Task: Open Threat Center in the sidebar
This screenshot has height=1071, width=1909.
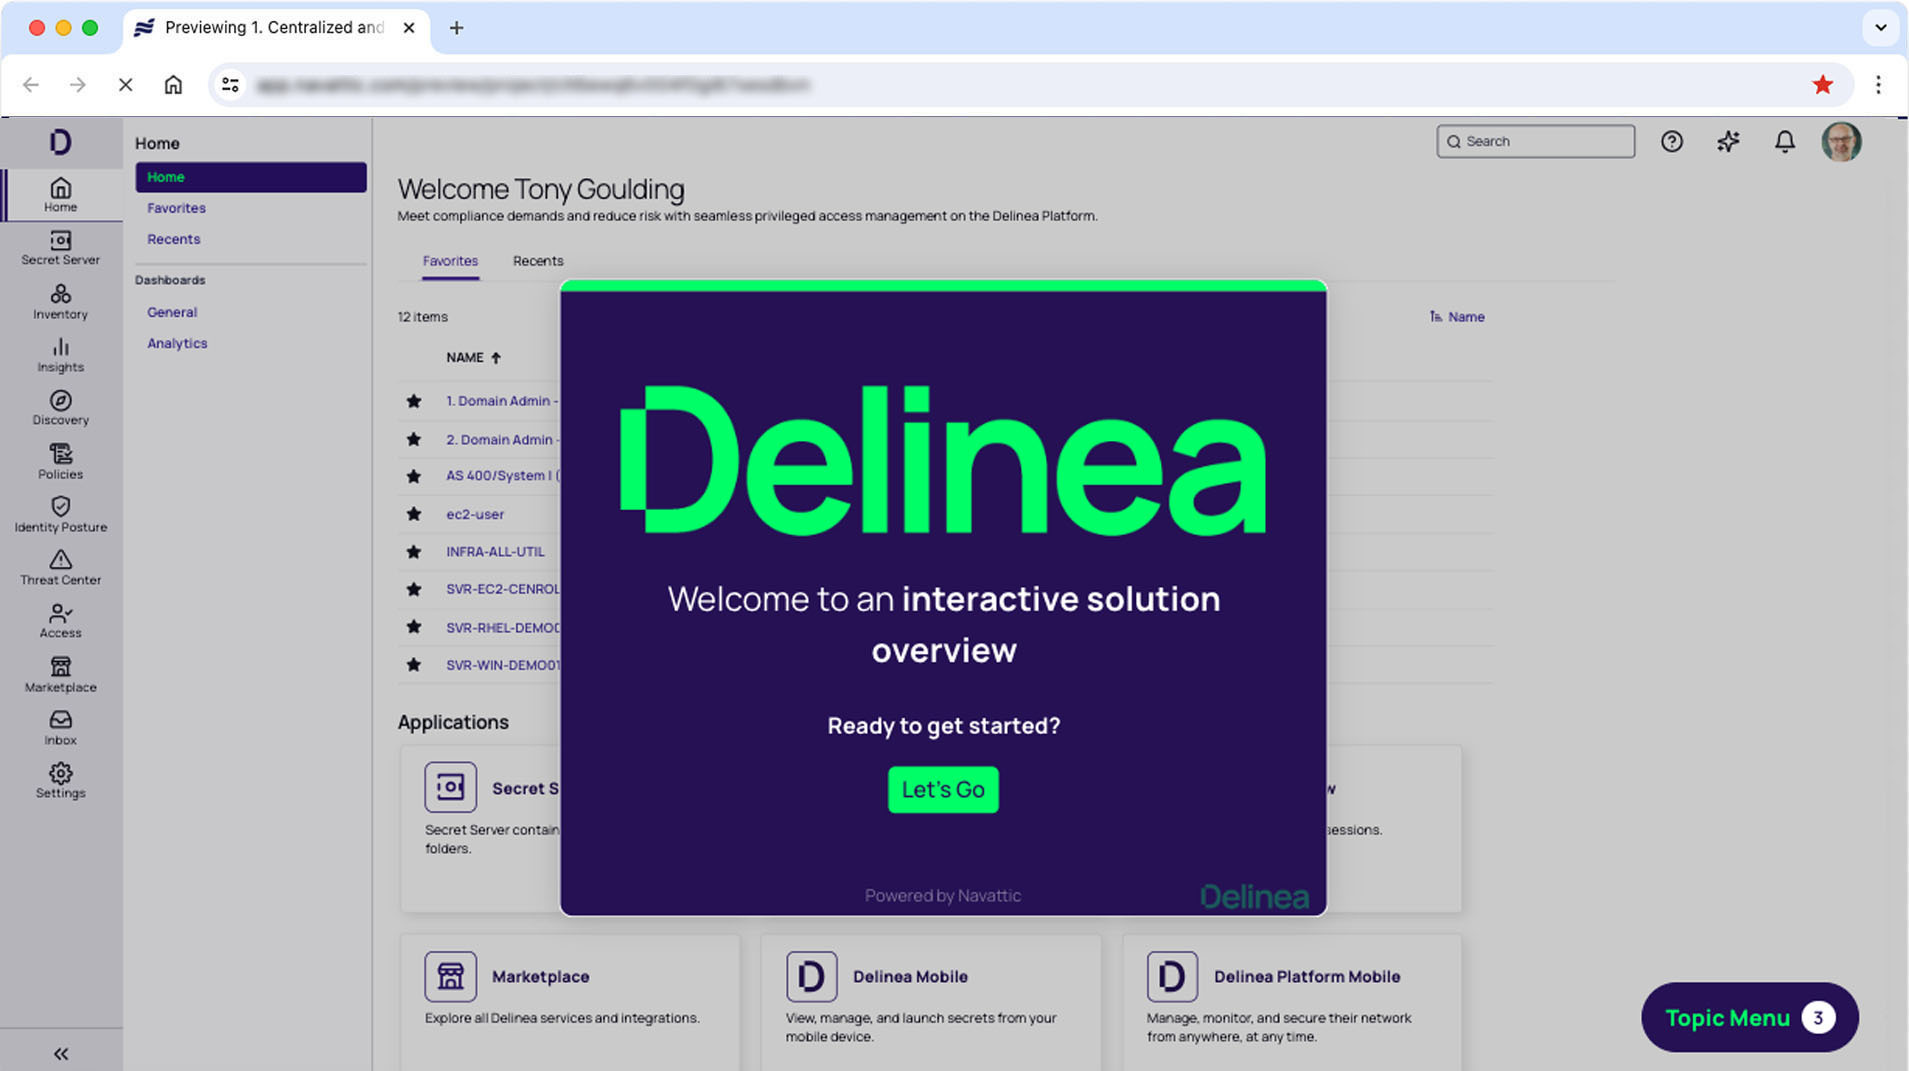Action: (60, 568)
